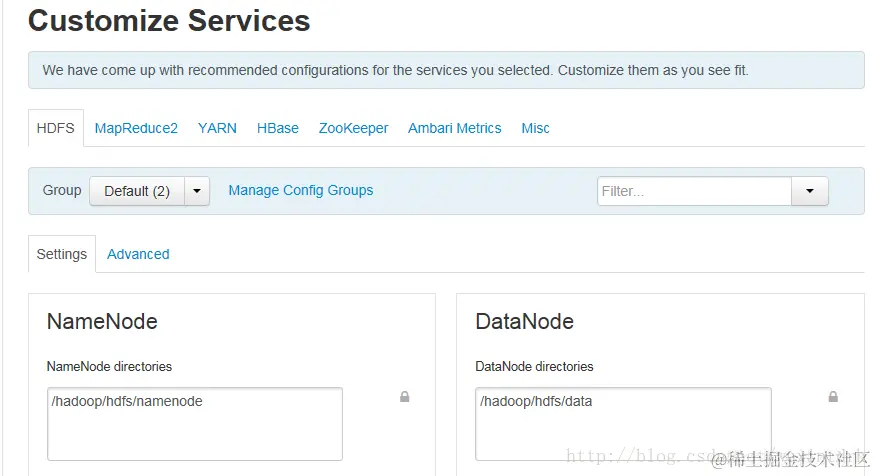
Task: Click the Group label text
Action: tap(62, 190)
